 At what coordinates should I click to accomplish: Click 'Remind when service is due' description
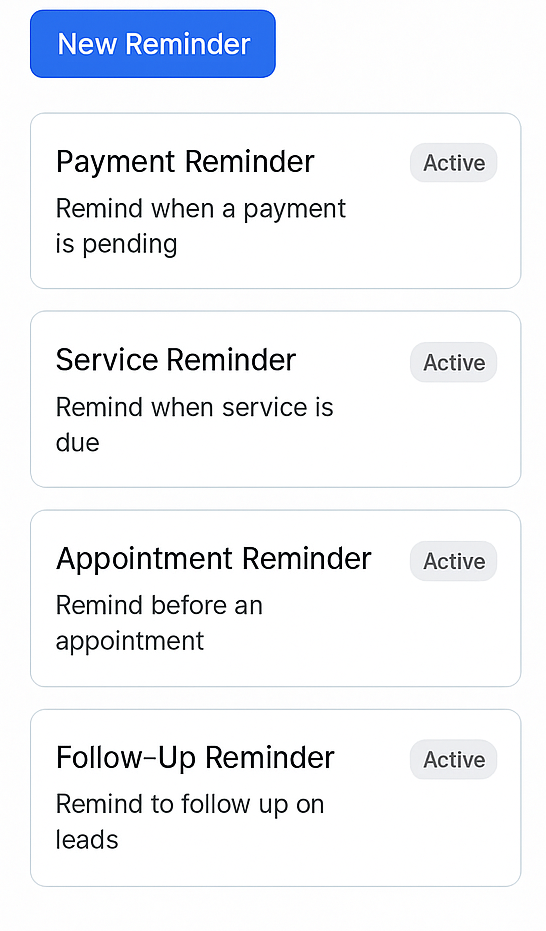pos(195,425)
